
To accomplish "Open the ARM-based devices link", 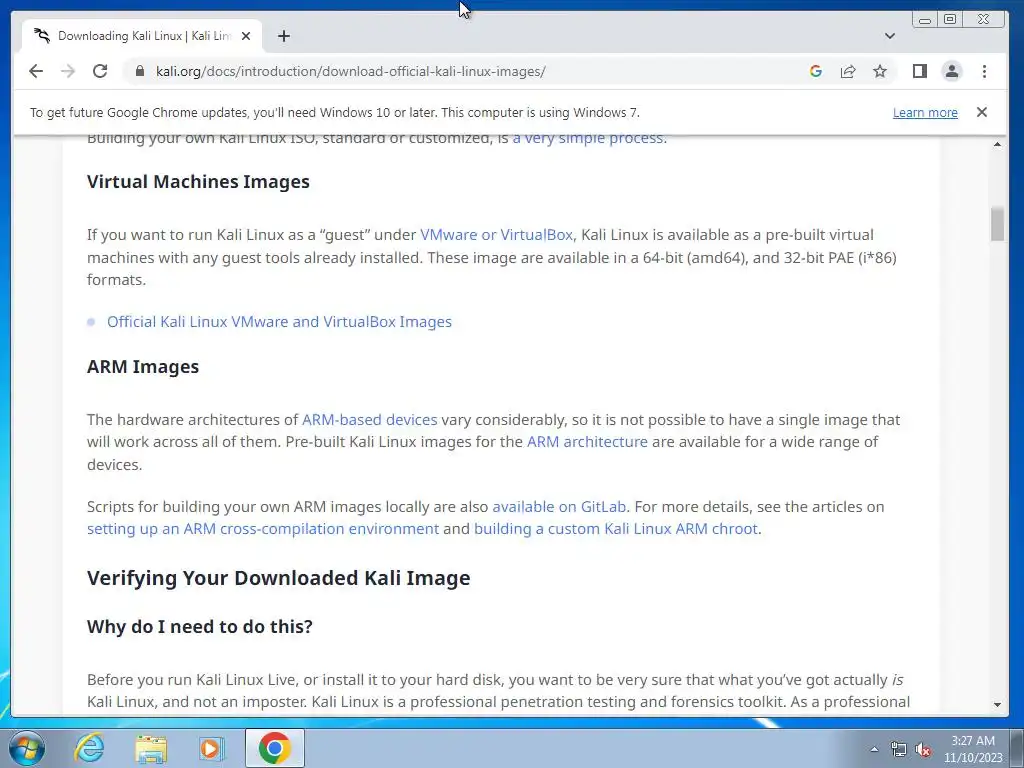I will click(x=370, y=420).
